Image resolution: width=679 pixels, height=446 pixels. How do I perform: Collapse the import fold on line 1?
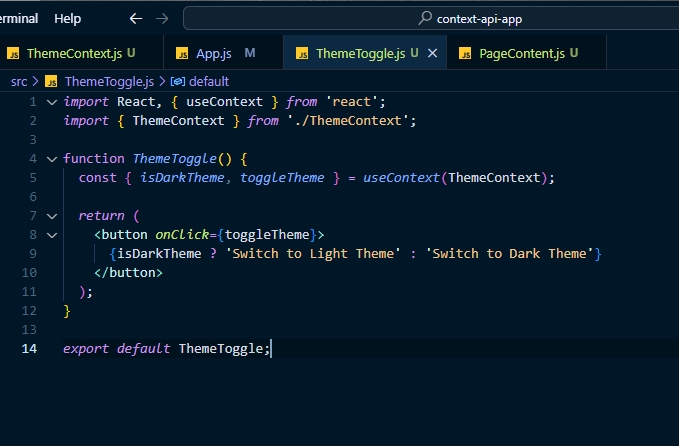click(52, 102)
